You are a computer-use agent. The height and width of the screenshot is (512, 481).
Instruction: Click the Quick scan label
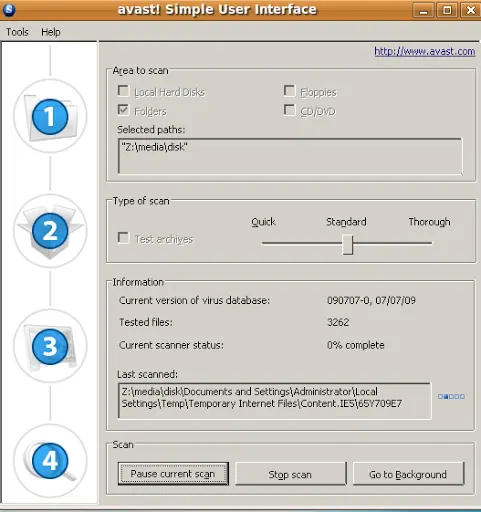tap(263, 222)
